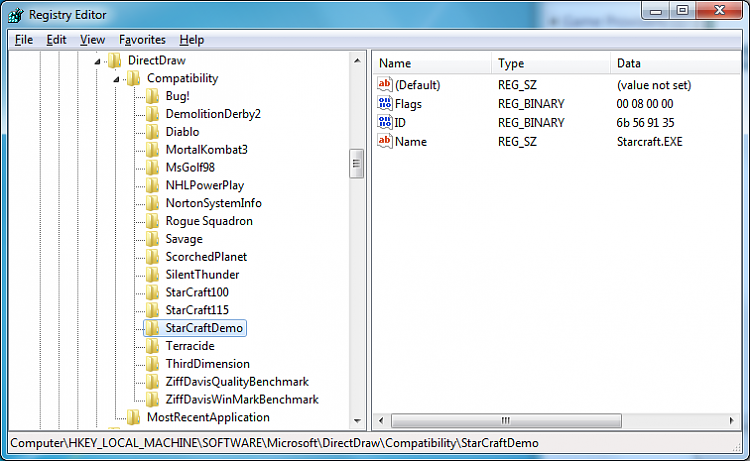Click the values pane horizontal scrollbar thumb

(x=506, y=420)
